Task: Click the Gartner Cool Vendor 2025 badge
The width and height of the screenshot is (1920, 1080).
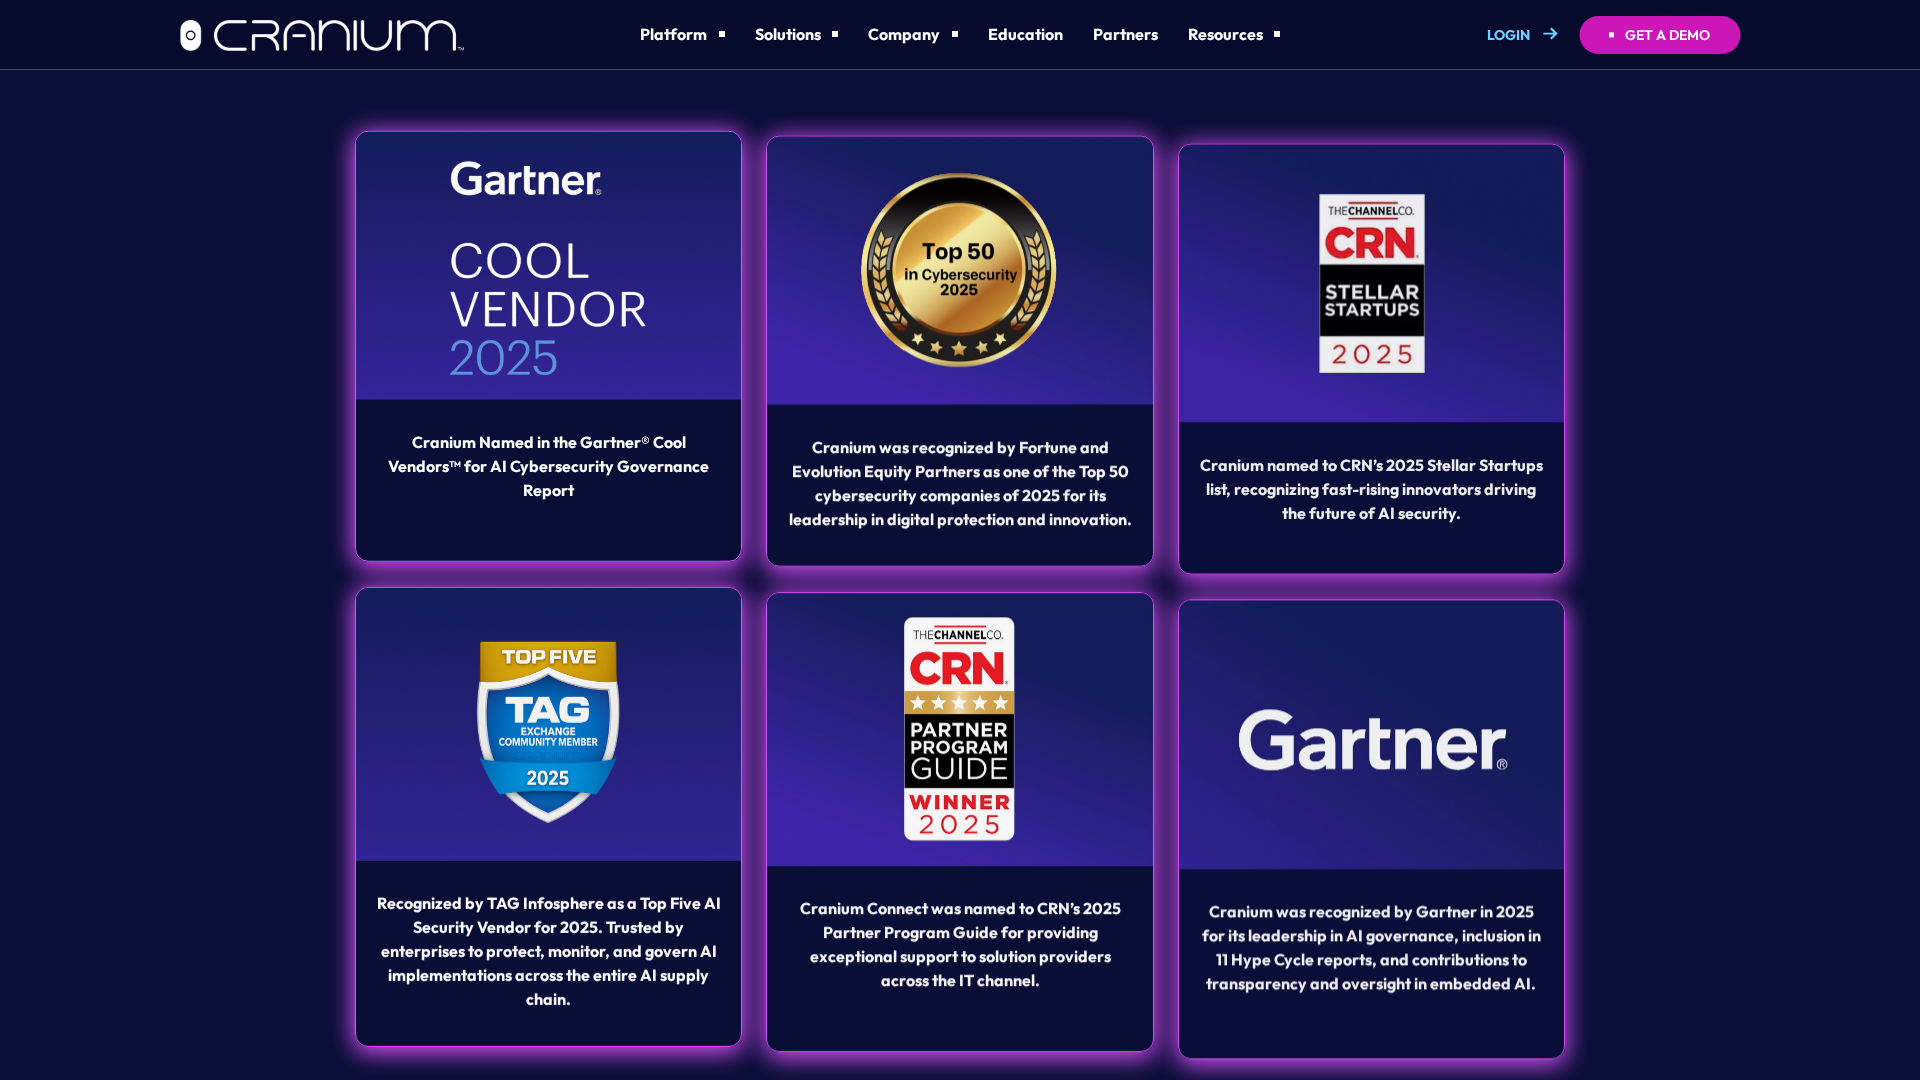Action: (548, 268)
